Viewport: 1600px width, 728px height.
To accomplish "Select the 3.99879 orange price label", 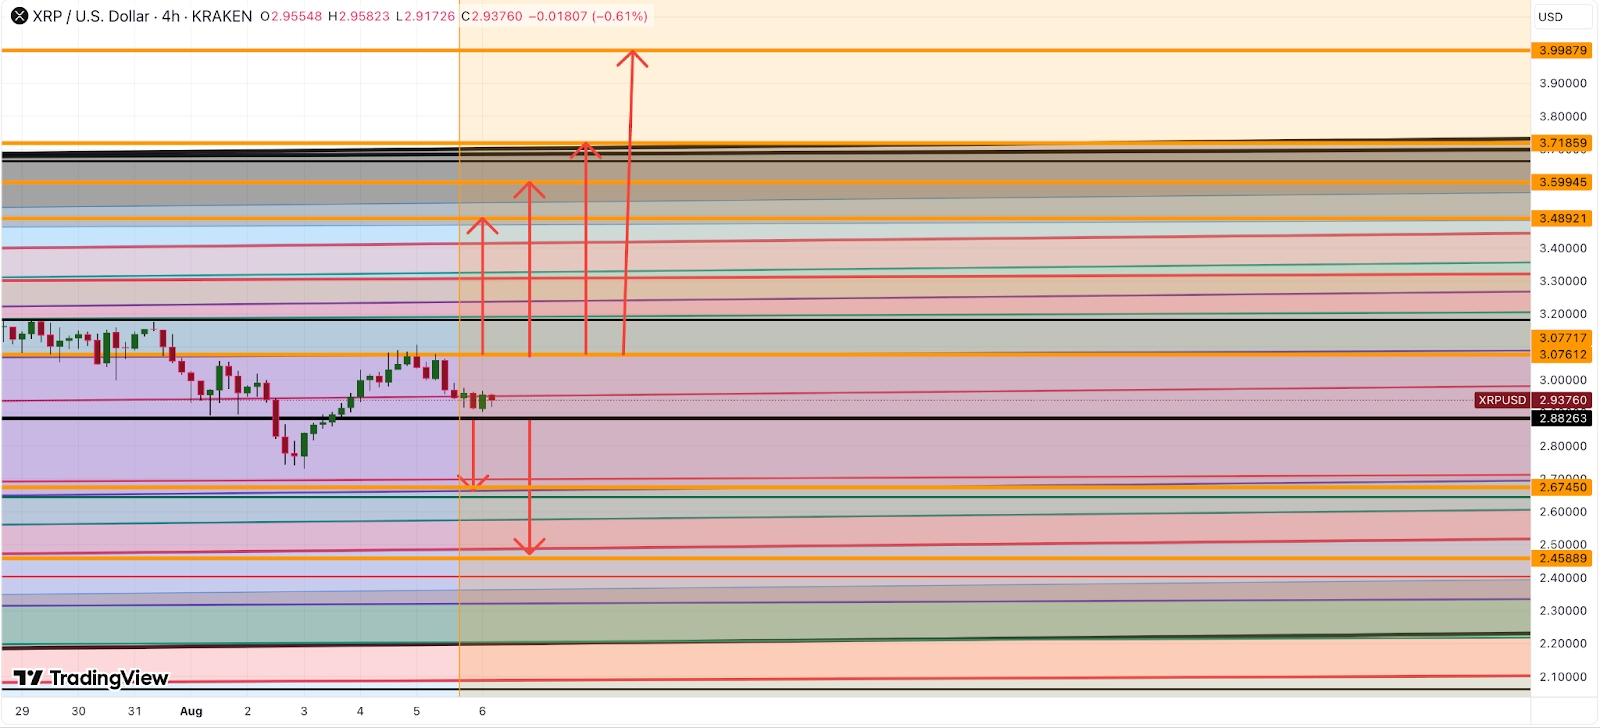I will click(1562, 50).
